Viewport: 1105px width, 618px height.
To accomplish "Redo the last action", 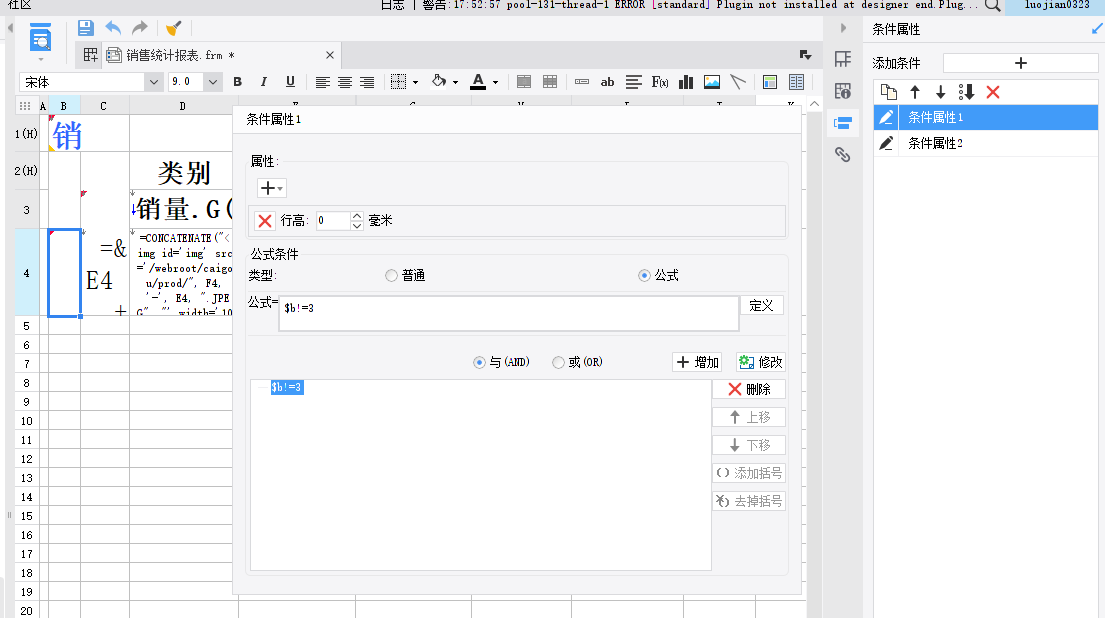I will pyautogui.click(x=140, y=28).
